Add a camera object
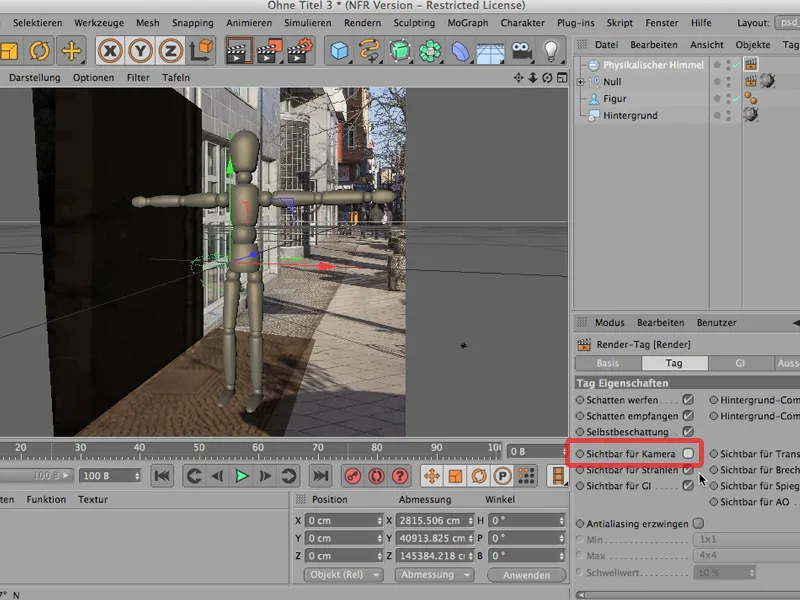800x600 pixels. pos(521,51)
